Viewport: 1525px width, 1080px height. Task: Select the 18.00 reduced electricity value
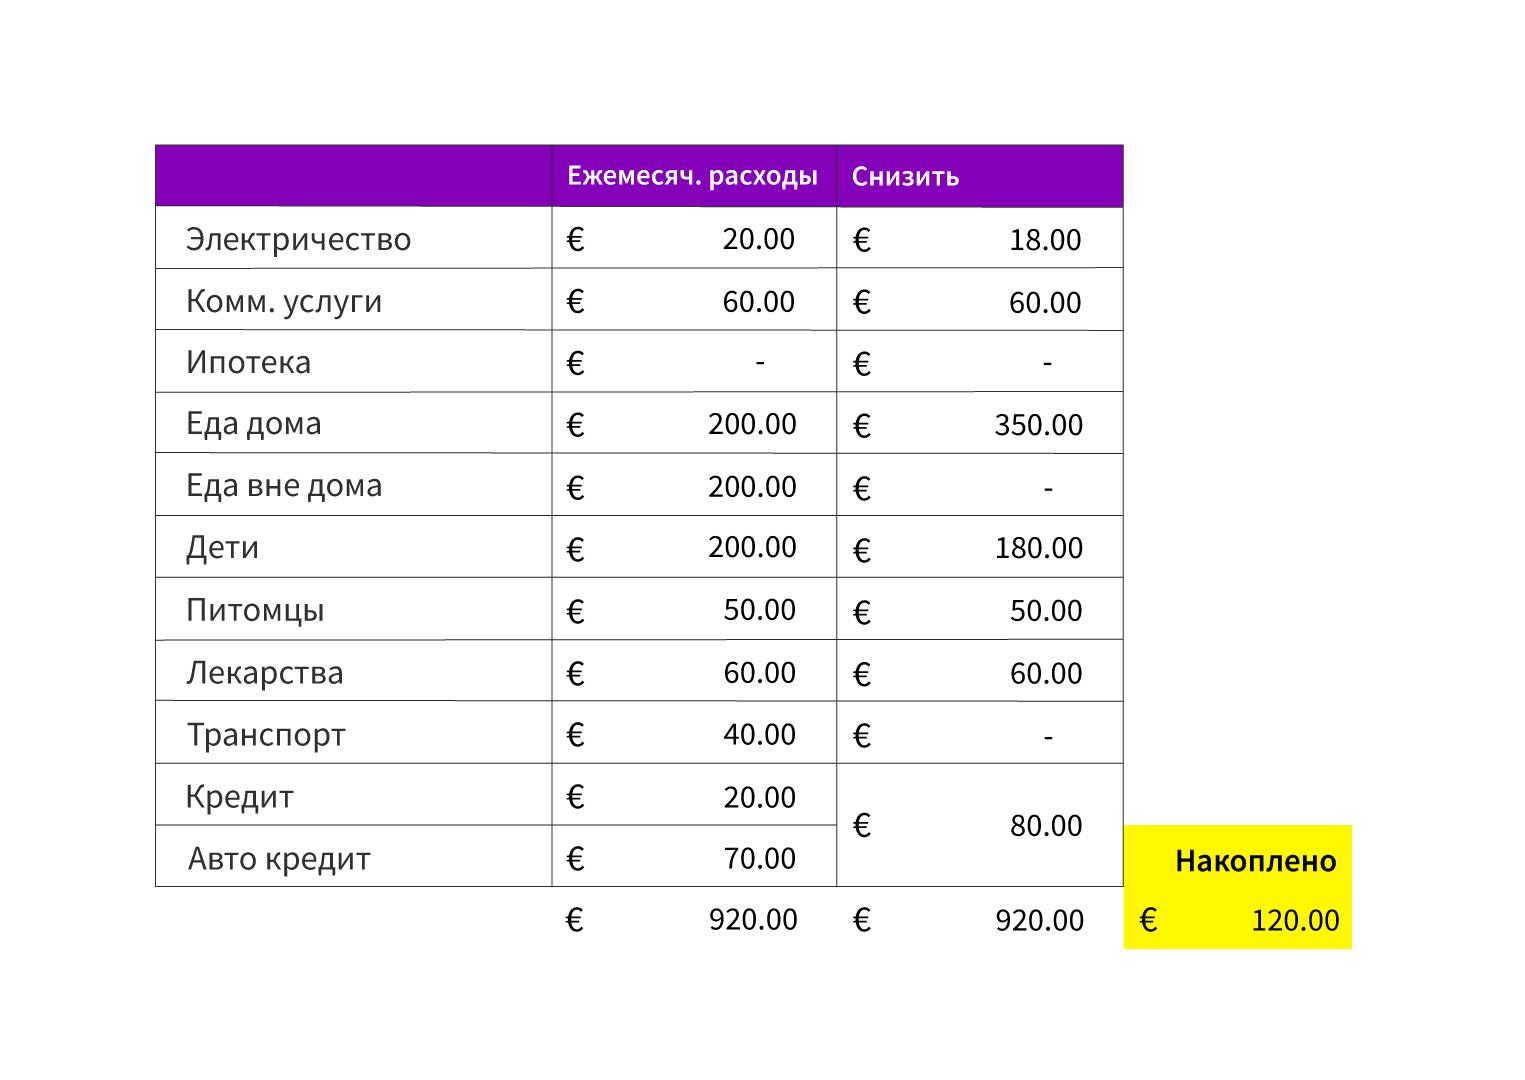1045,240
